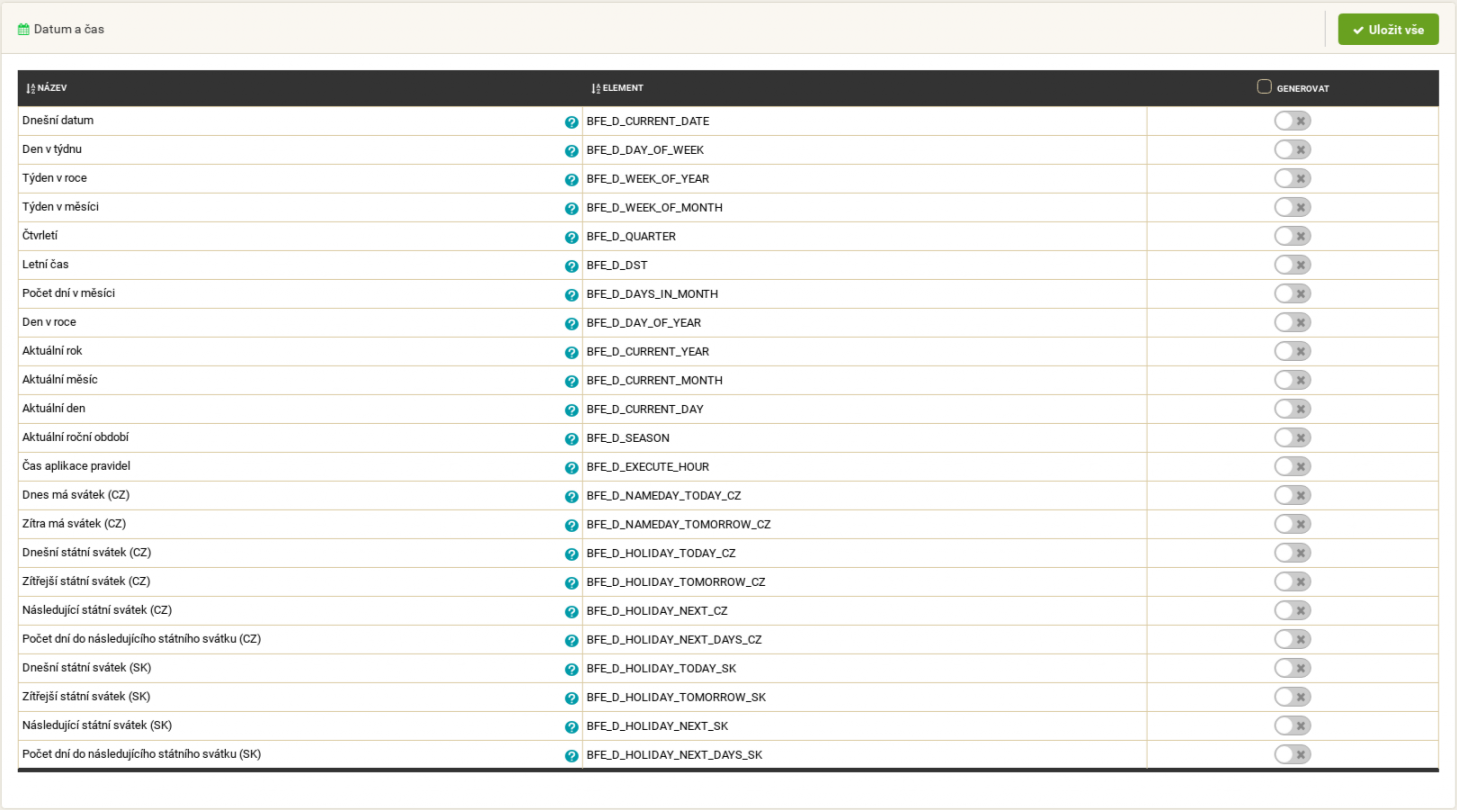Open help icon next to Týden v roce
The image size is (1457, 810).
[x=572, y=180]
